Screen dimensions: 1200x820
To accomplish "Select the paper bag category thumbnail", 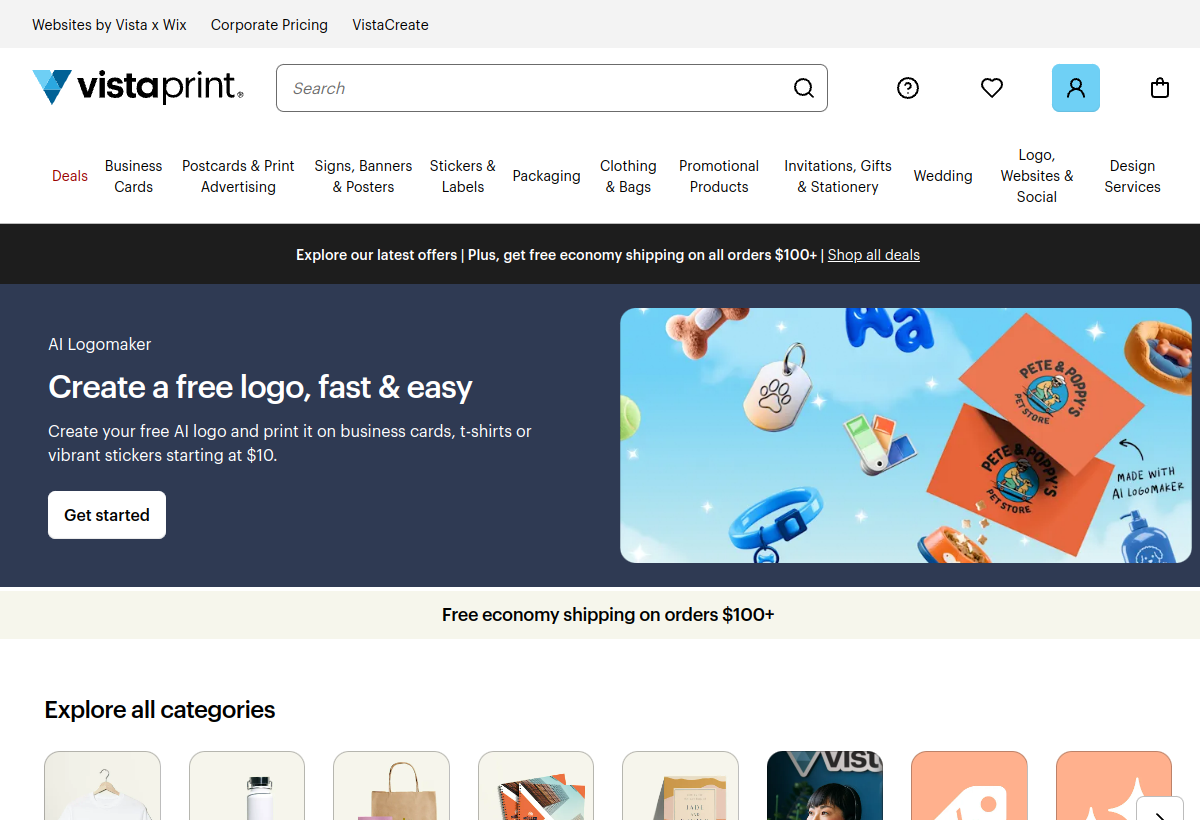I will point(391,786).
